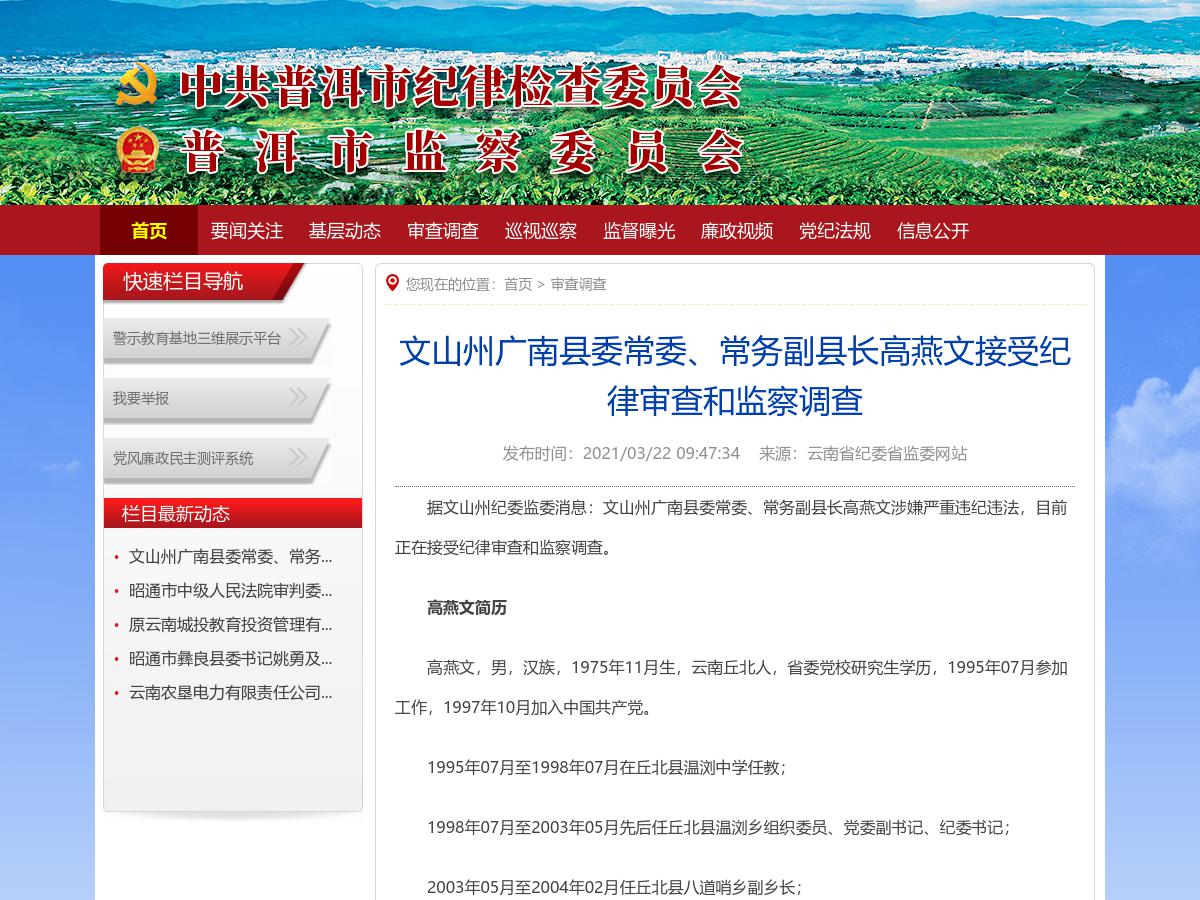1200x900 pixels.
Task: Open the 首页 navigation tab
Action: click(149, 230)
